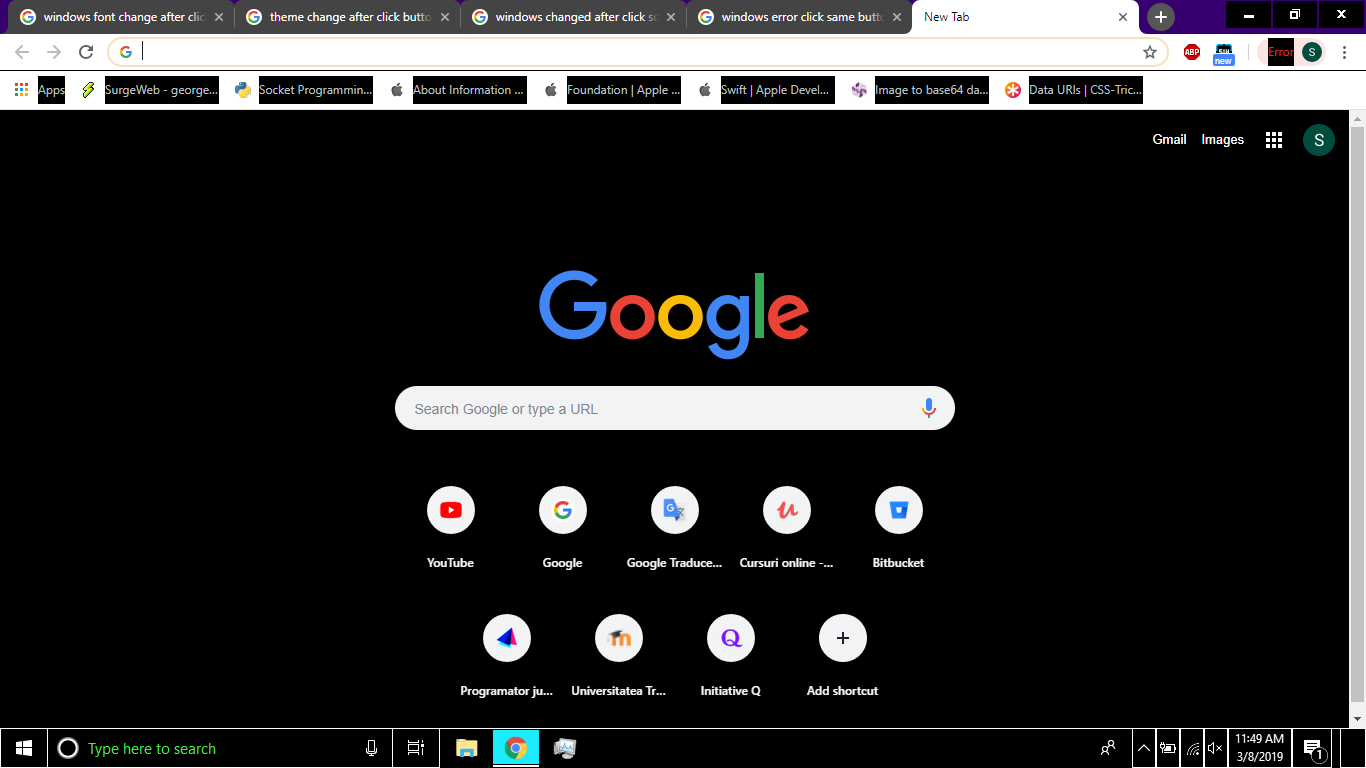Image resolution: width=1366 pixels, height=768 pixels.
Task: Open the 11:49 AM taskbar clock
Action: click(1260, 748)
